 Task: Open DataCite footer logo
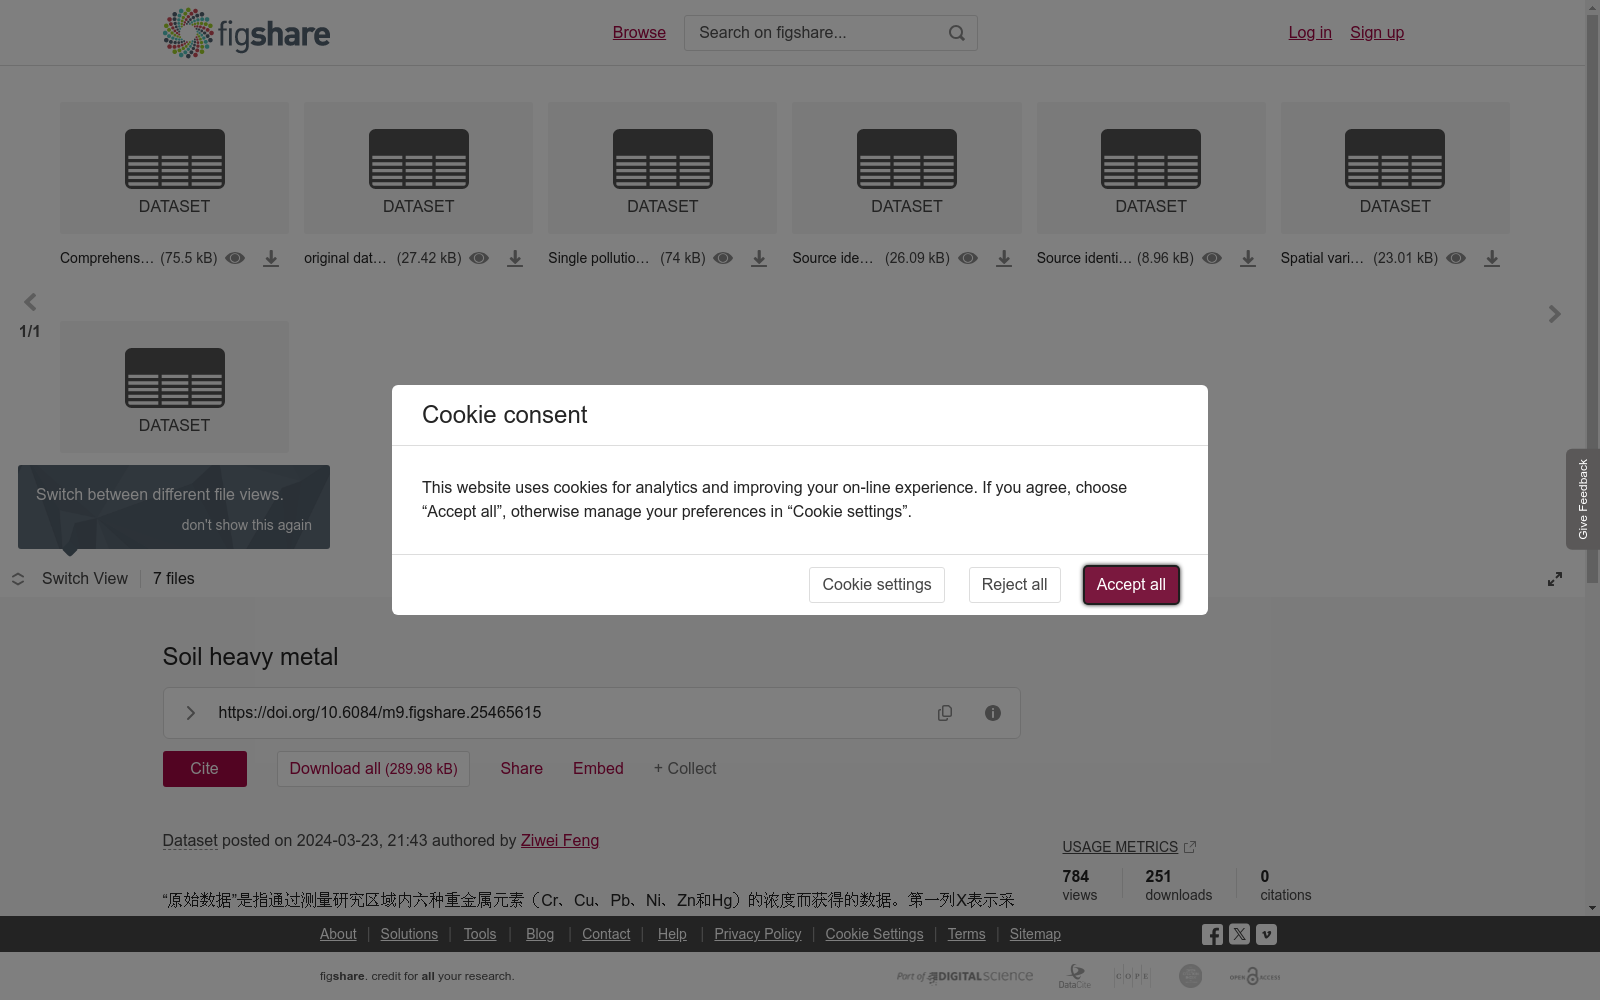[1076, 976]
